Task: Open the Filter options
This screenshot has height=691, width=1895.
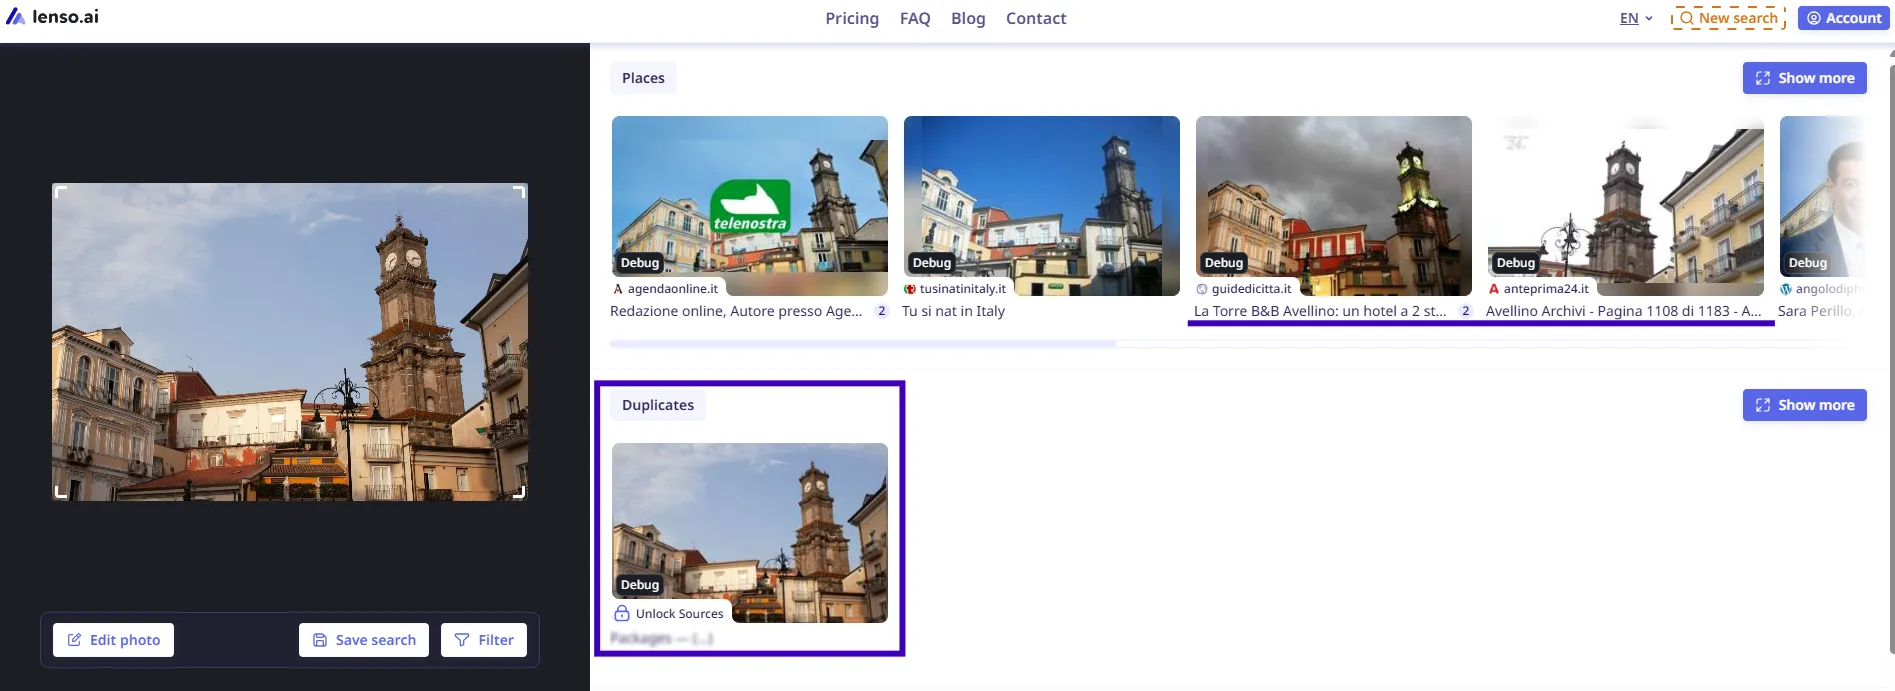Action: tap(484, 640)
